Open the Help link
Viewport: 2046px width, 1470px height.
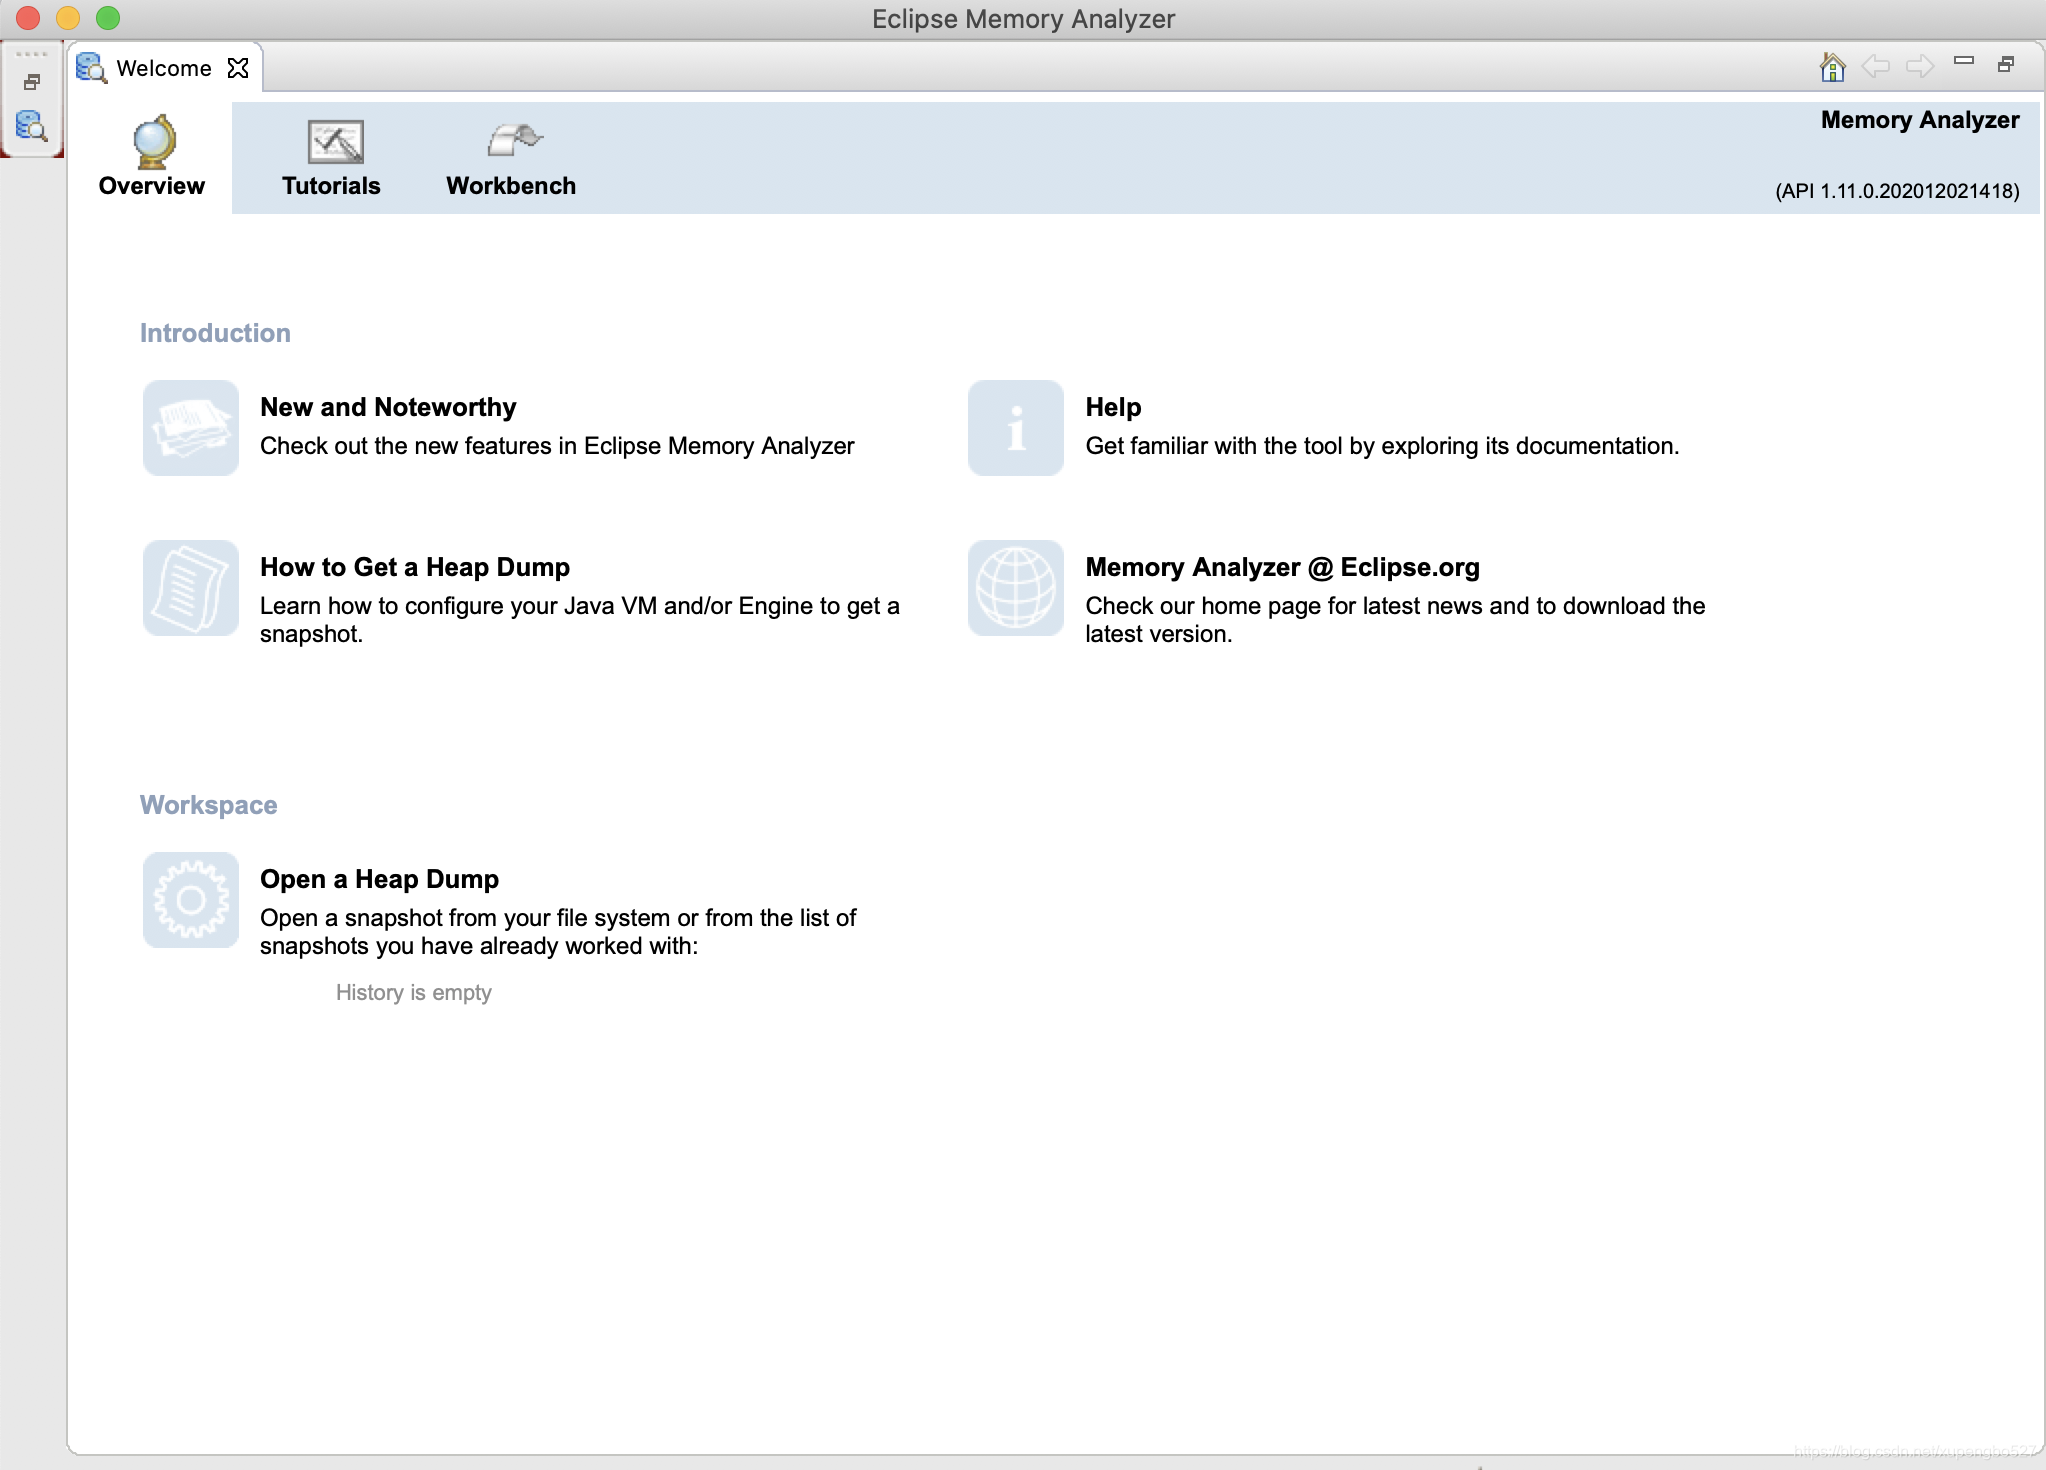pyautogui.click(x=1113, y=407)
